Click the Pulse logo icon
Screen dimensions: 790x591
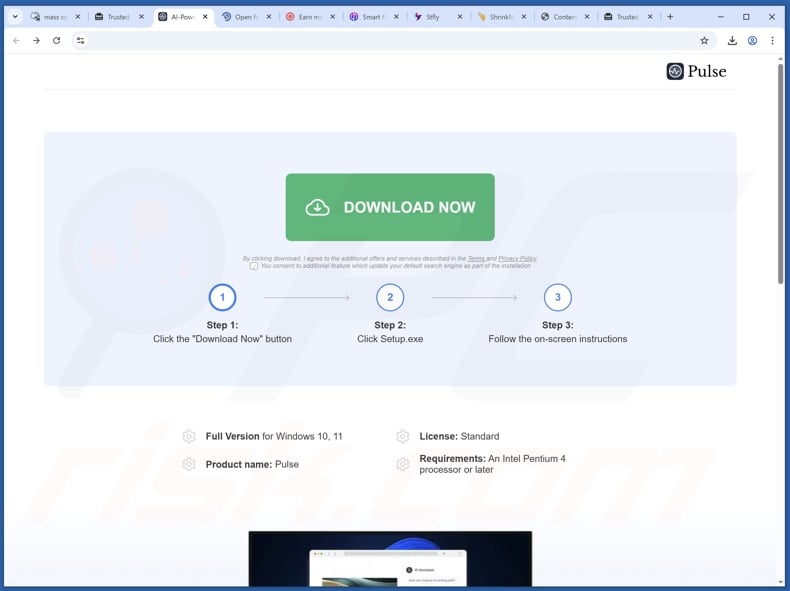(x=675, y=71)
